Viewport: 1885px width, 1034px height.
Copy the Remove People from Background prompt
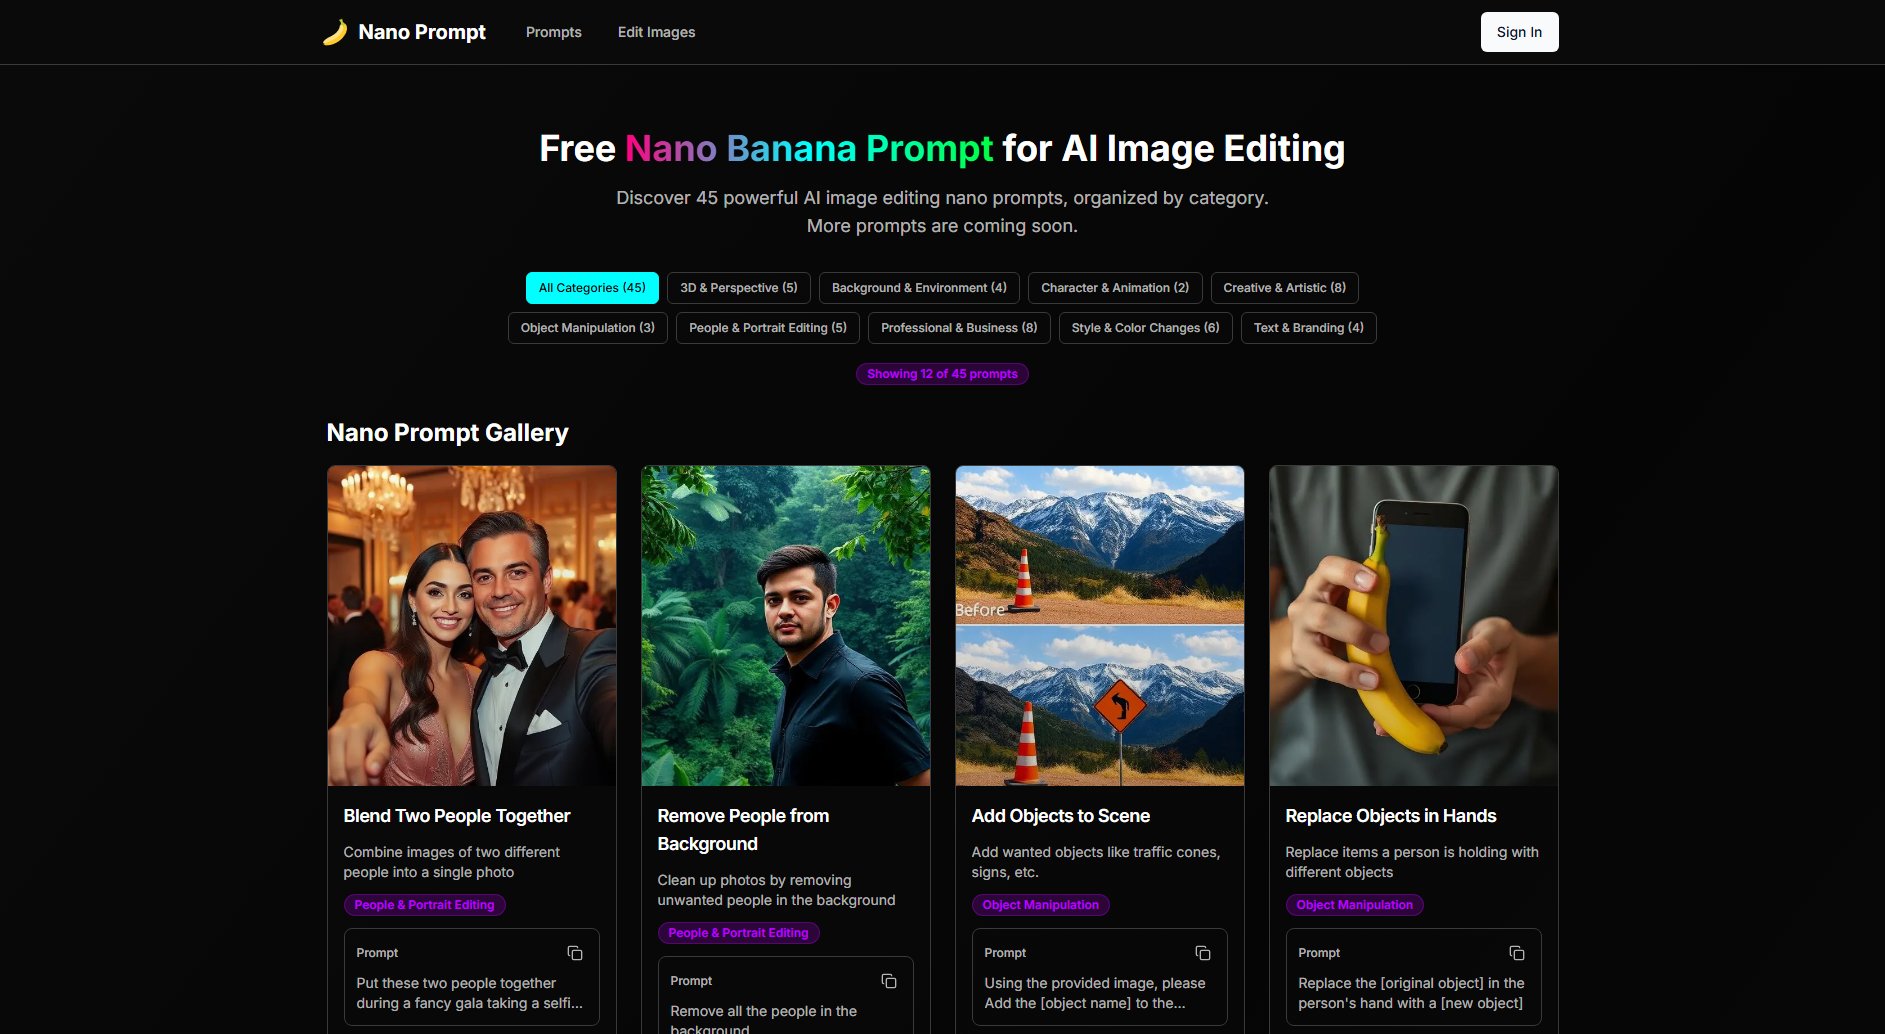889,981
